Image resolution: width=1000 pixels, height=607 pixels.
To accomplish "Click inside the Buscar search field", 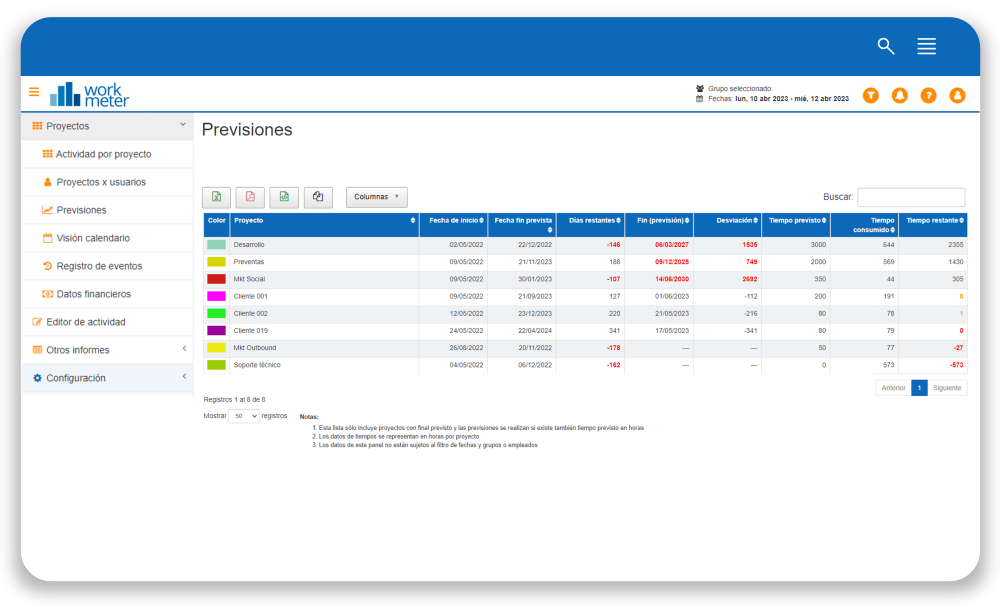I will pyautogui.click(x=911, y=196).
